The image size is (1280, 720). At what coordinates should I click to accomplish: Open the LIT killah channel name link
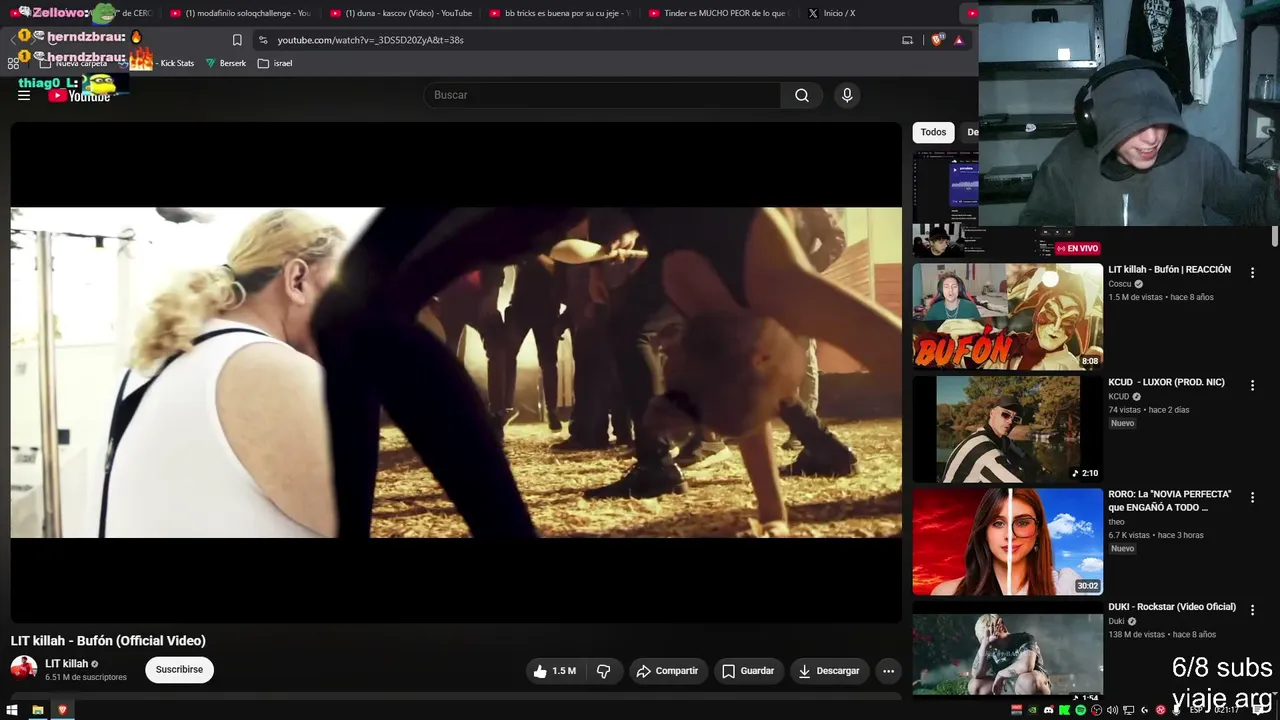(x=67, y=664)
